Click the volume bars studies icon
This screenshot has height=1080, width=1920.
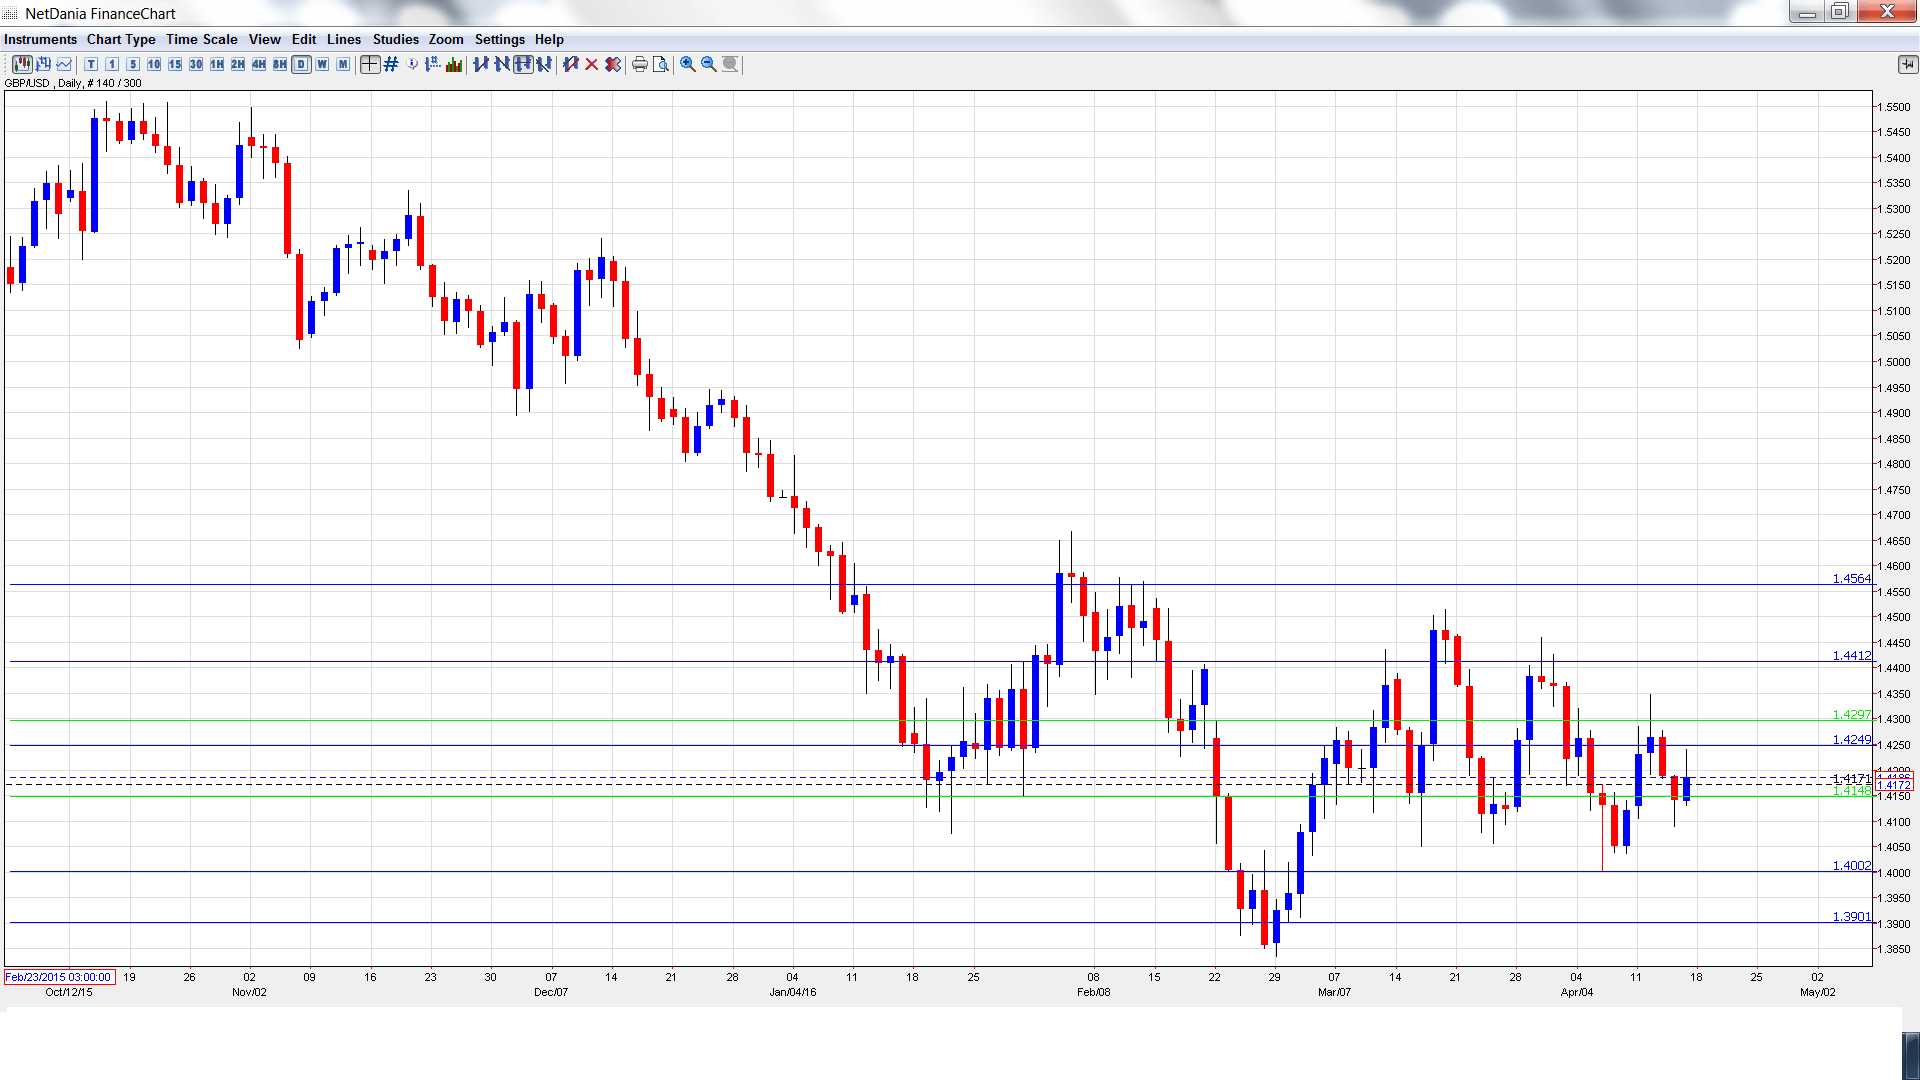[454, 64]
